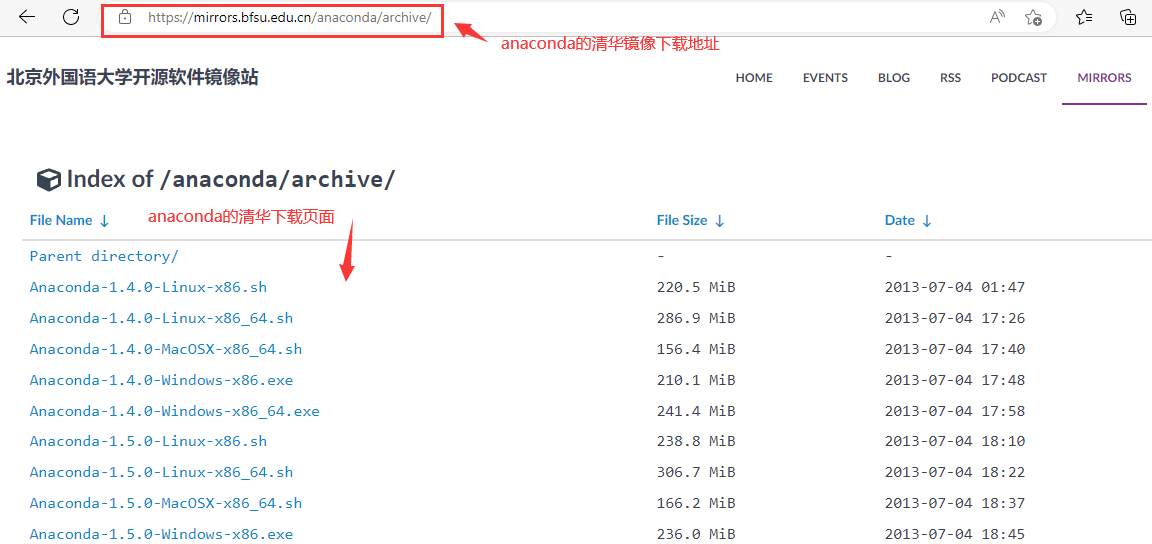
Task: Open the Collections icon
Action: [1128, 18]
